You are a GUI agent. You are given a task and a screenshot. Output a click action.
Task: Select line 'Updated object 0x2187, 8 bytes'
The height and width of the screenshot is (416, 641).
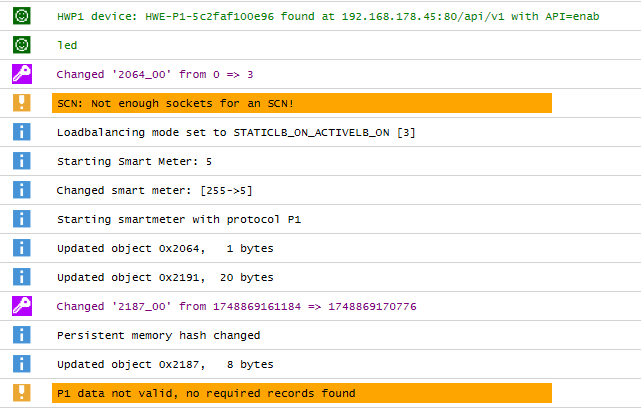165,365
